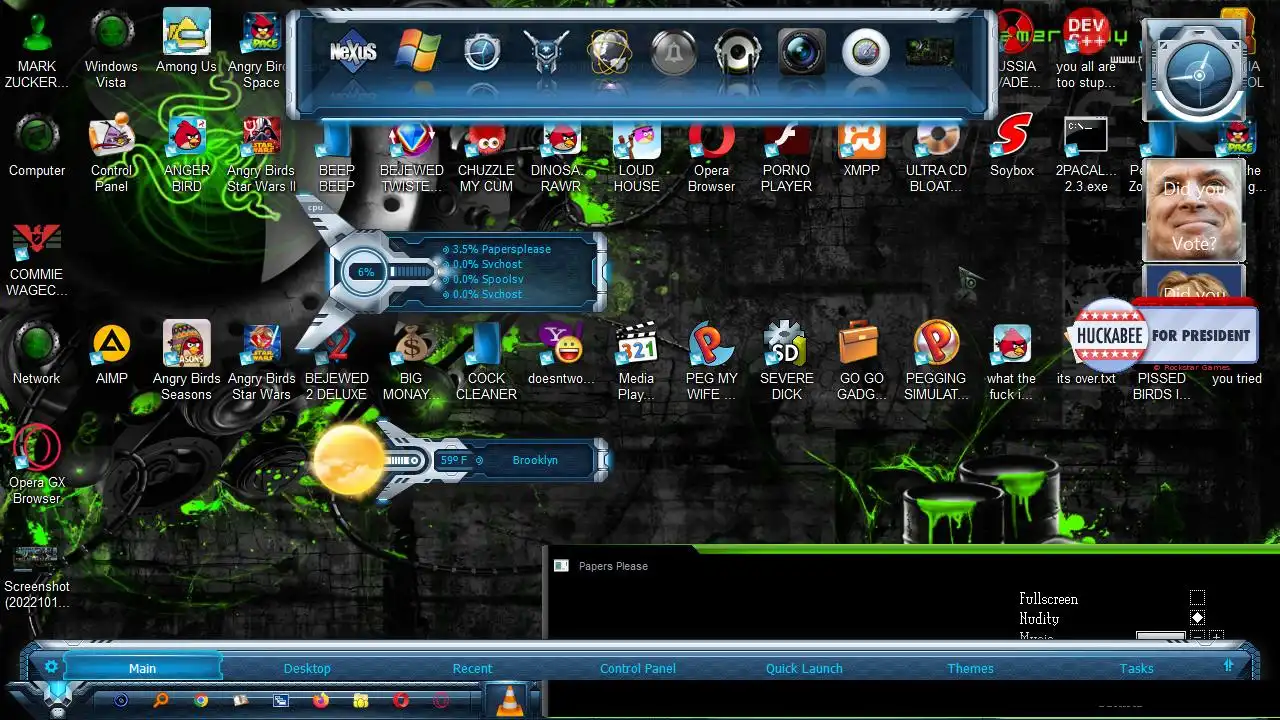Screen dimensions: 1280x720
Task: Click the bell icon in the dock
Action: point(673,52)
